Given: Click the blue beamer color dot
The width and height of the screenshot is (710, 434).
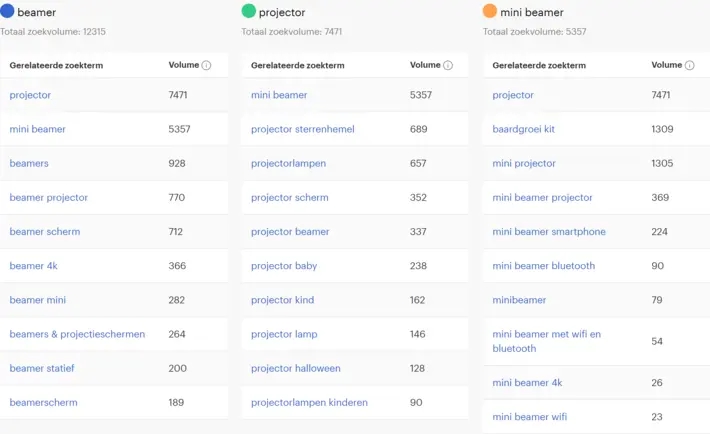Looking at the screenshot, I should pos(7,11).
